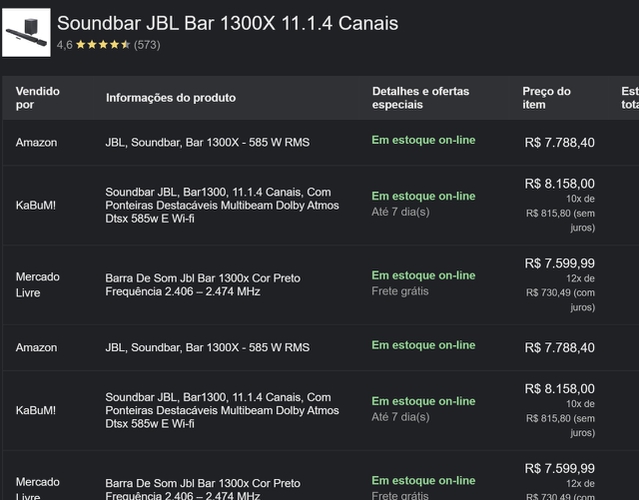The width and height of the screenshot is (639, 500).
Task: Open topmost 'JBL, Soundbar, Bar 1300X' listing
Action: coord(207,142)
